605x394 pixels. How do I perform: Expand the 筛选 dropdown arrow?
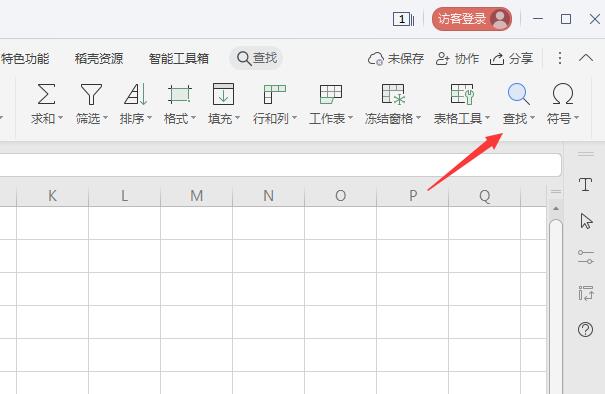click(105, 117)
